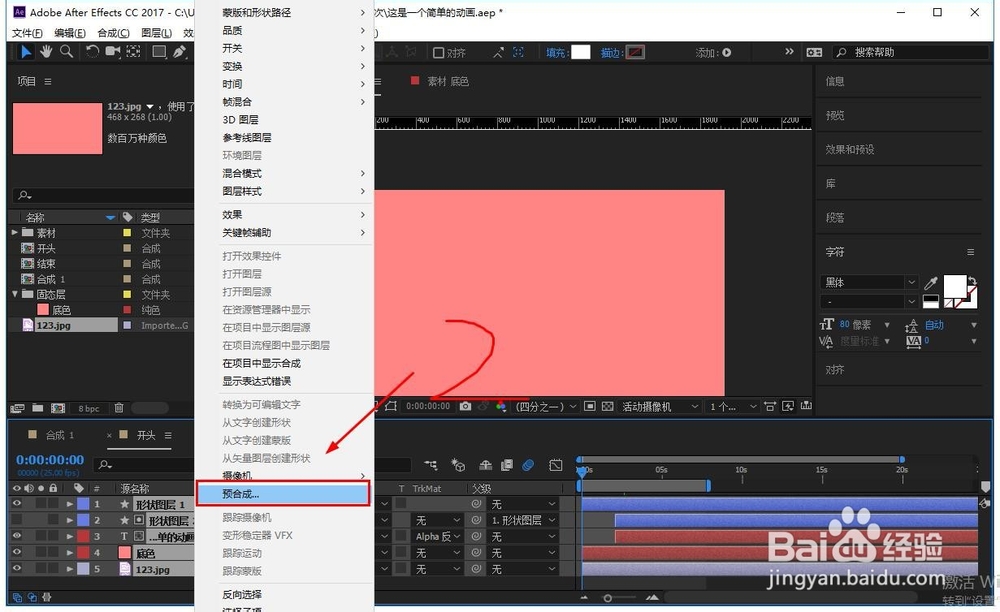Click the sync settings icon beside search
1000x612 pixels.
point(814,53)
